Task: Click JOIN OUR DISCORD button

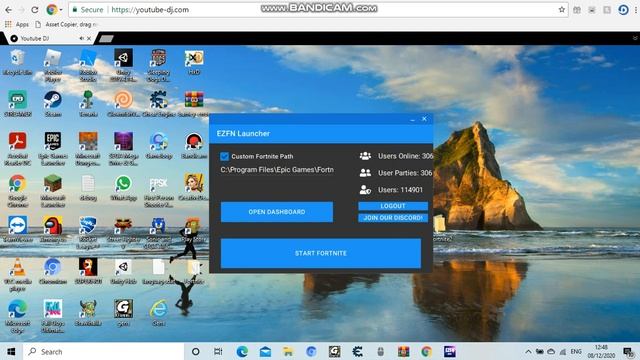Action: pyautogui.click(x=393, y=218)
